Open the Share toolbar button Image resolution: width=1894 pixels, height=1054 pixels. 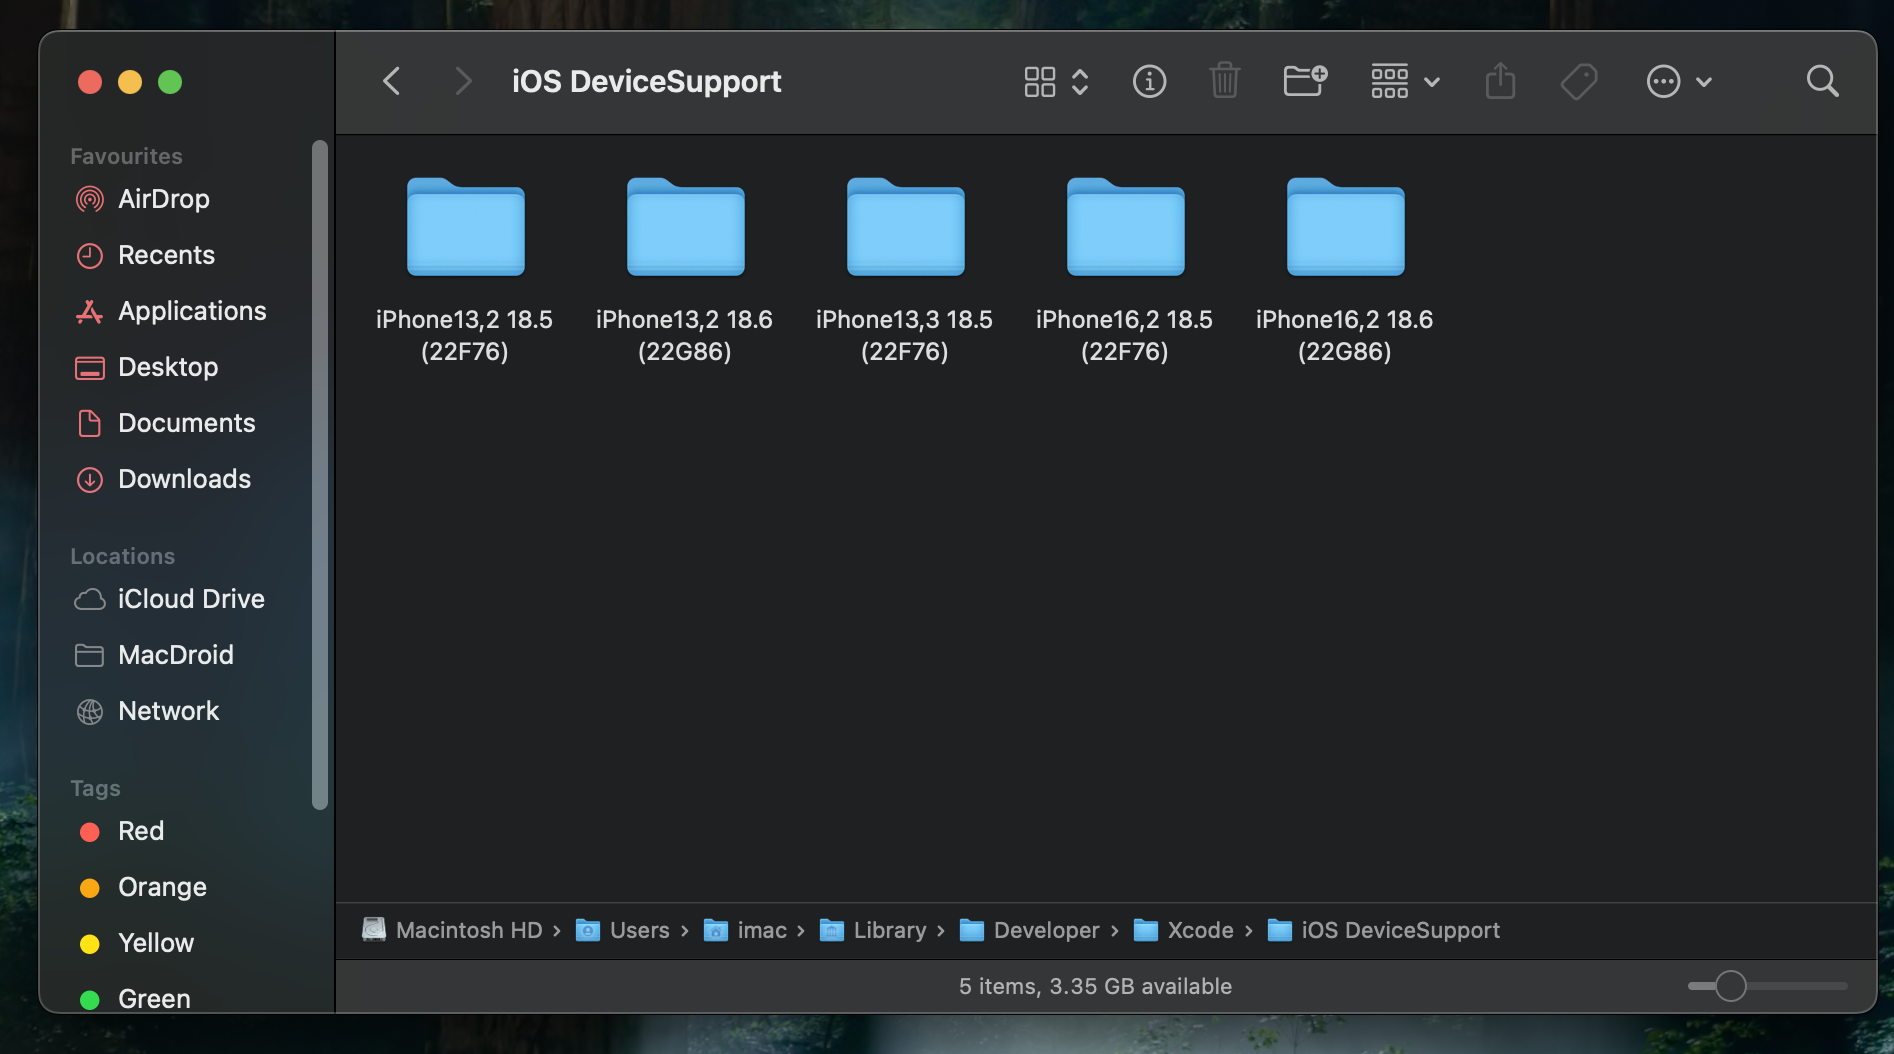[1500, 81]
